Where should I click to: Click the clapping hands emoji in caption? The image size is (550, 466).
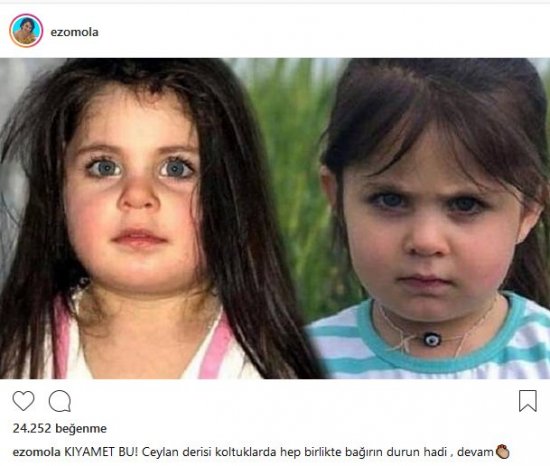502,452
